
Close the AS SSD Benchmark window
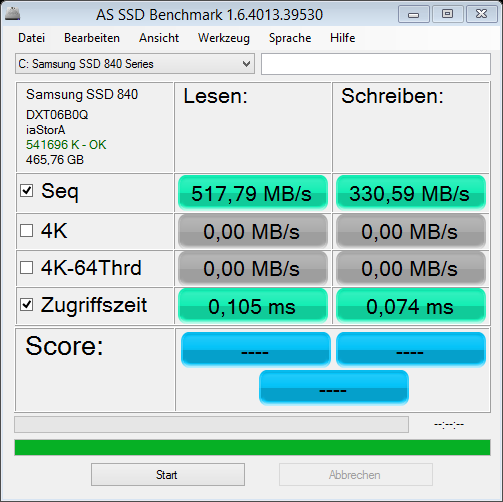pyautogui.click(x=482, y=14)
